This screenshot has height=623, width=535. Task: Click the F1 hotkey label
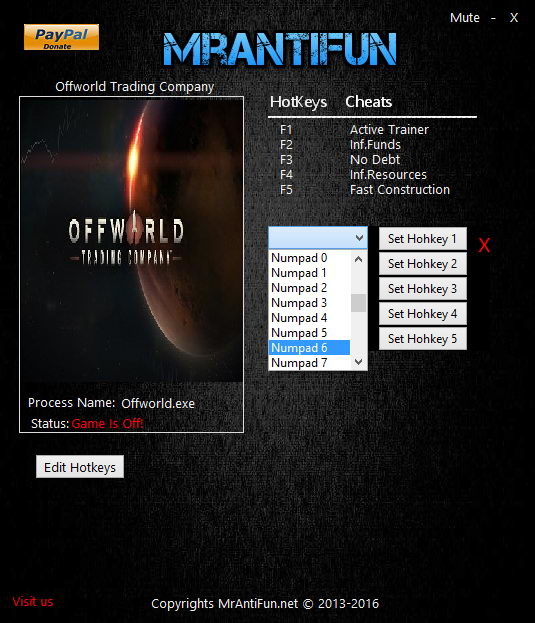286,130
